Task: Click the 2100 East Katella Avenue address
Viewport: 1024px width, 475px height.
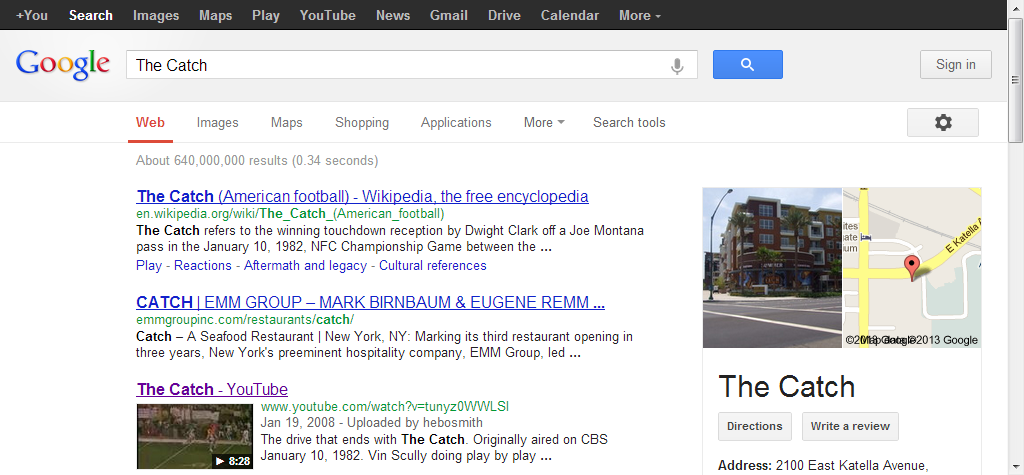Action: coord(852,466)
